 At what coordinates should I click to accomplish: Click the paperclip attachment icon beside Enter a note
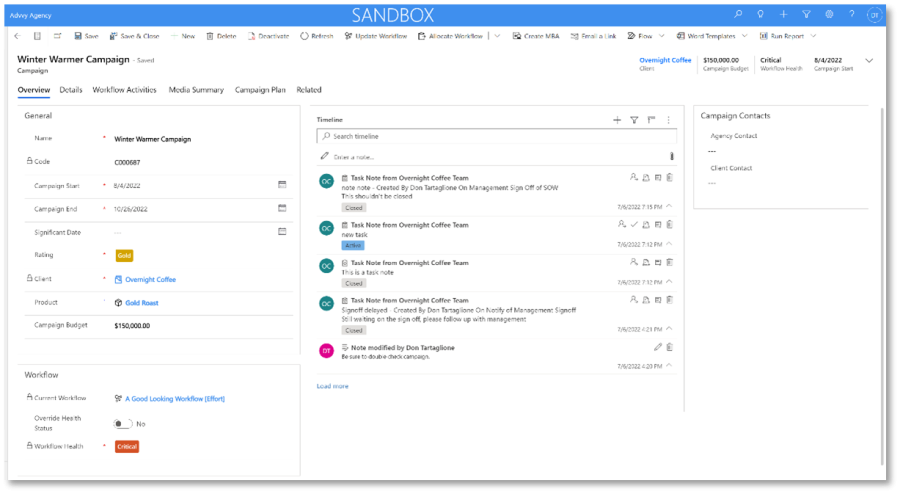pos(671,156)
